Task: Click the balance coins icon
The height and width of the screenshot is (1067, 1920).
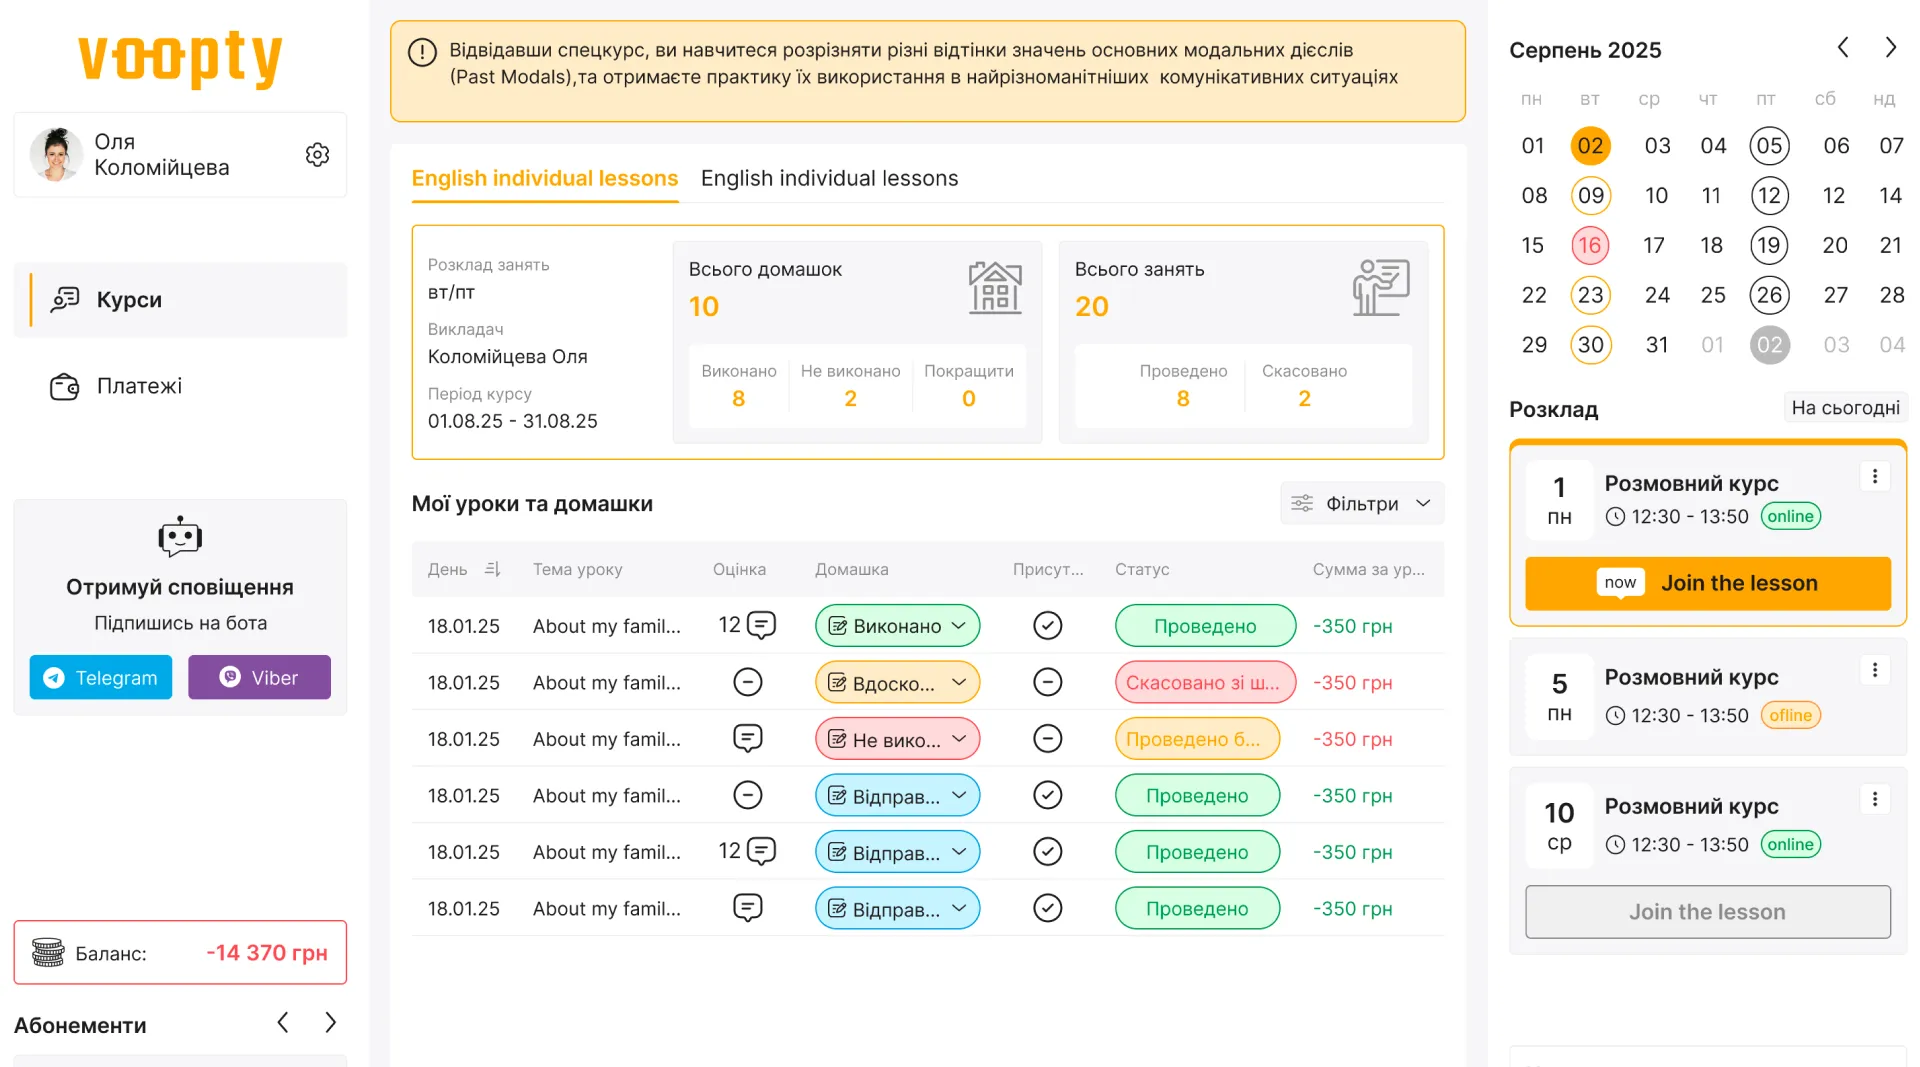Action: [48, 953]
